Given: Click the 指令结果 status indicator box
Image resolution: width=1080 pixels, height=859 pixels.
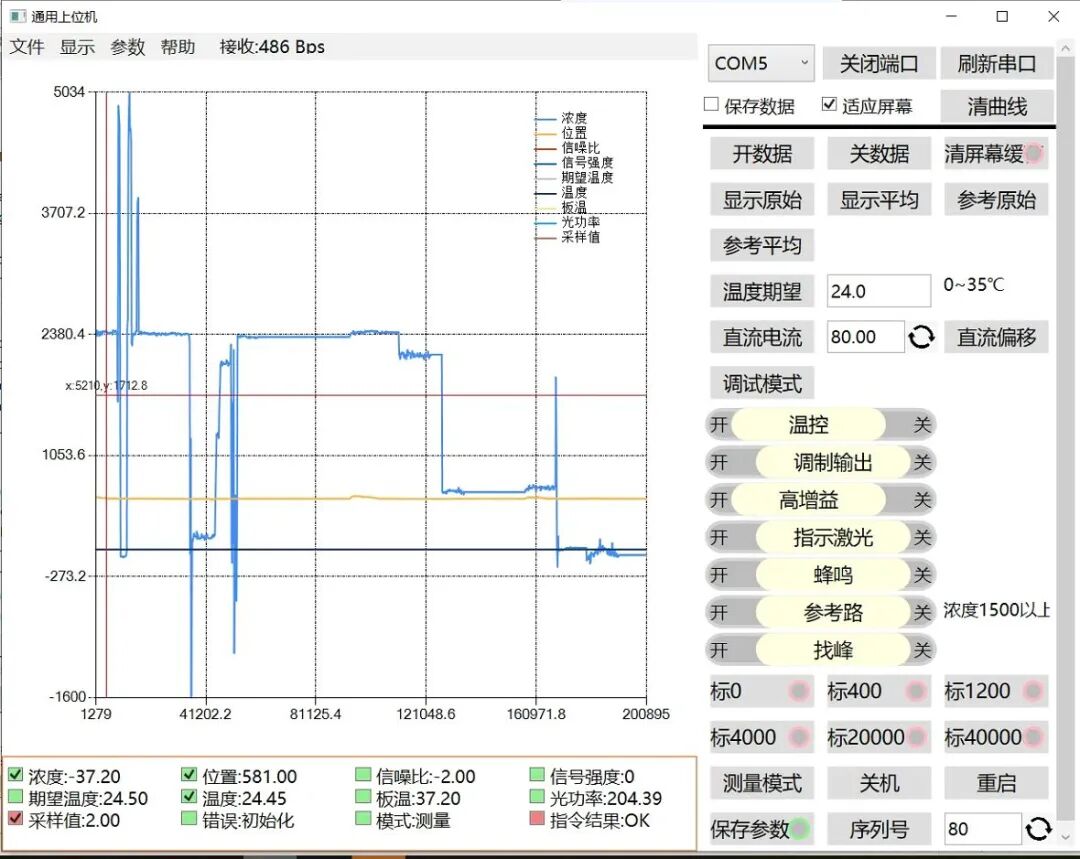Looking at the screenshot, I should [x=537, y=820].
